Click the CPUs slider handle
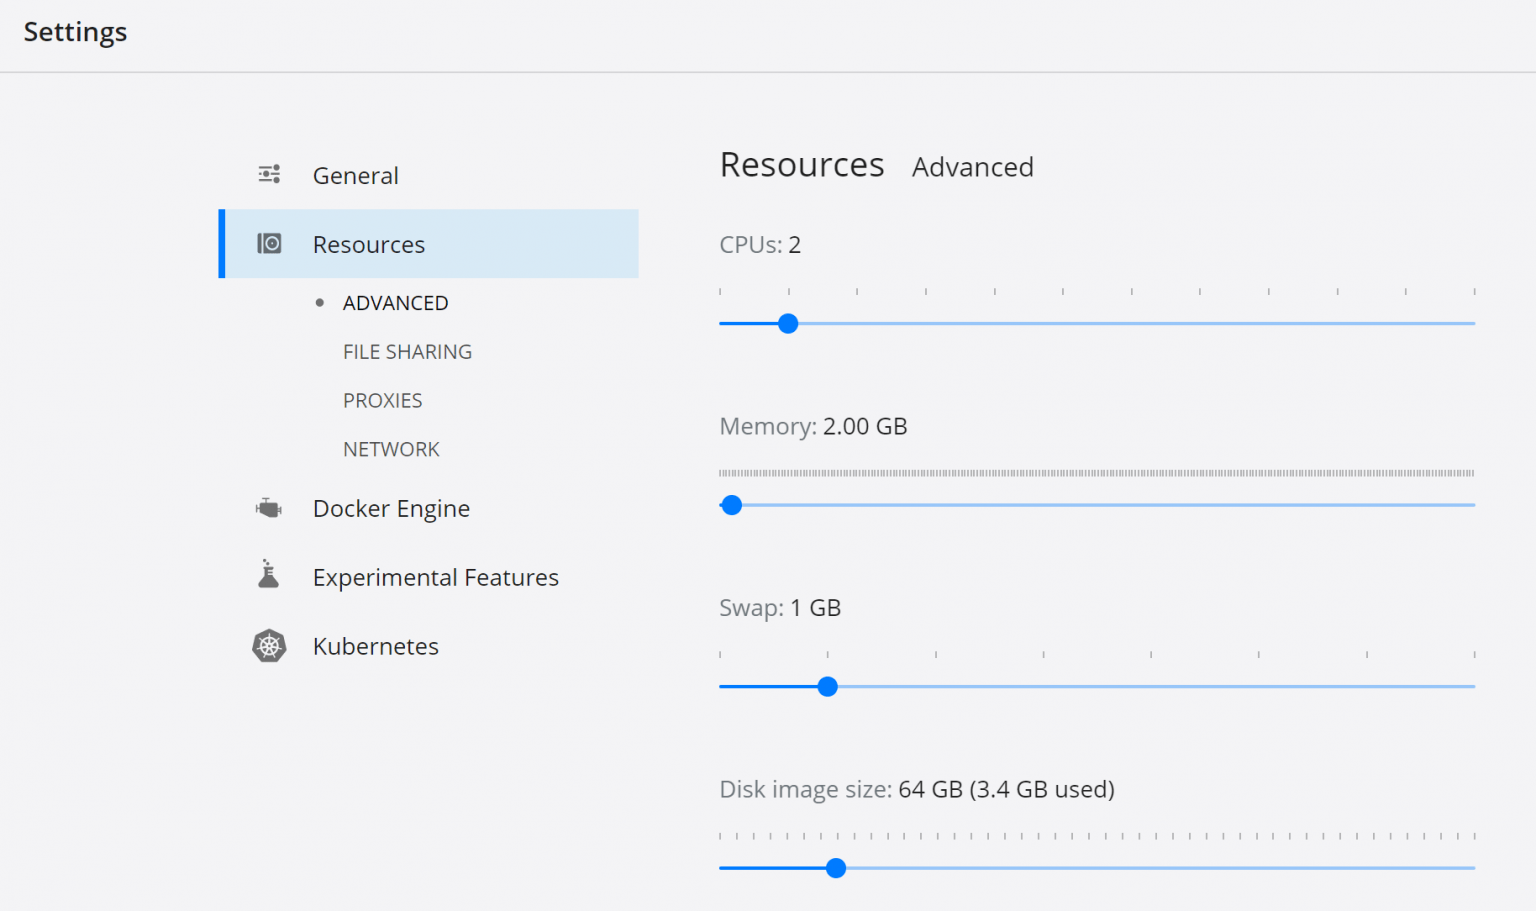The width and height of the screenshot is (1536, 911). pyautogui.click(x=789, y=323)
